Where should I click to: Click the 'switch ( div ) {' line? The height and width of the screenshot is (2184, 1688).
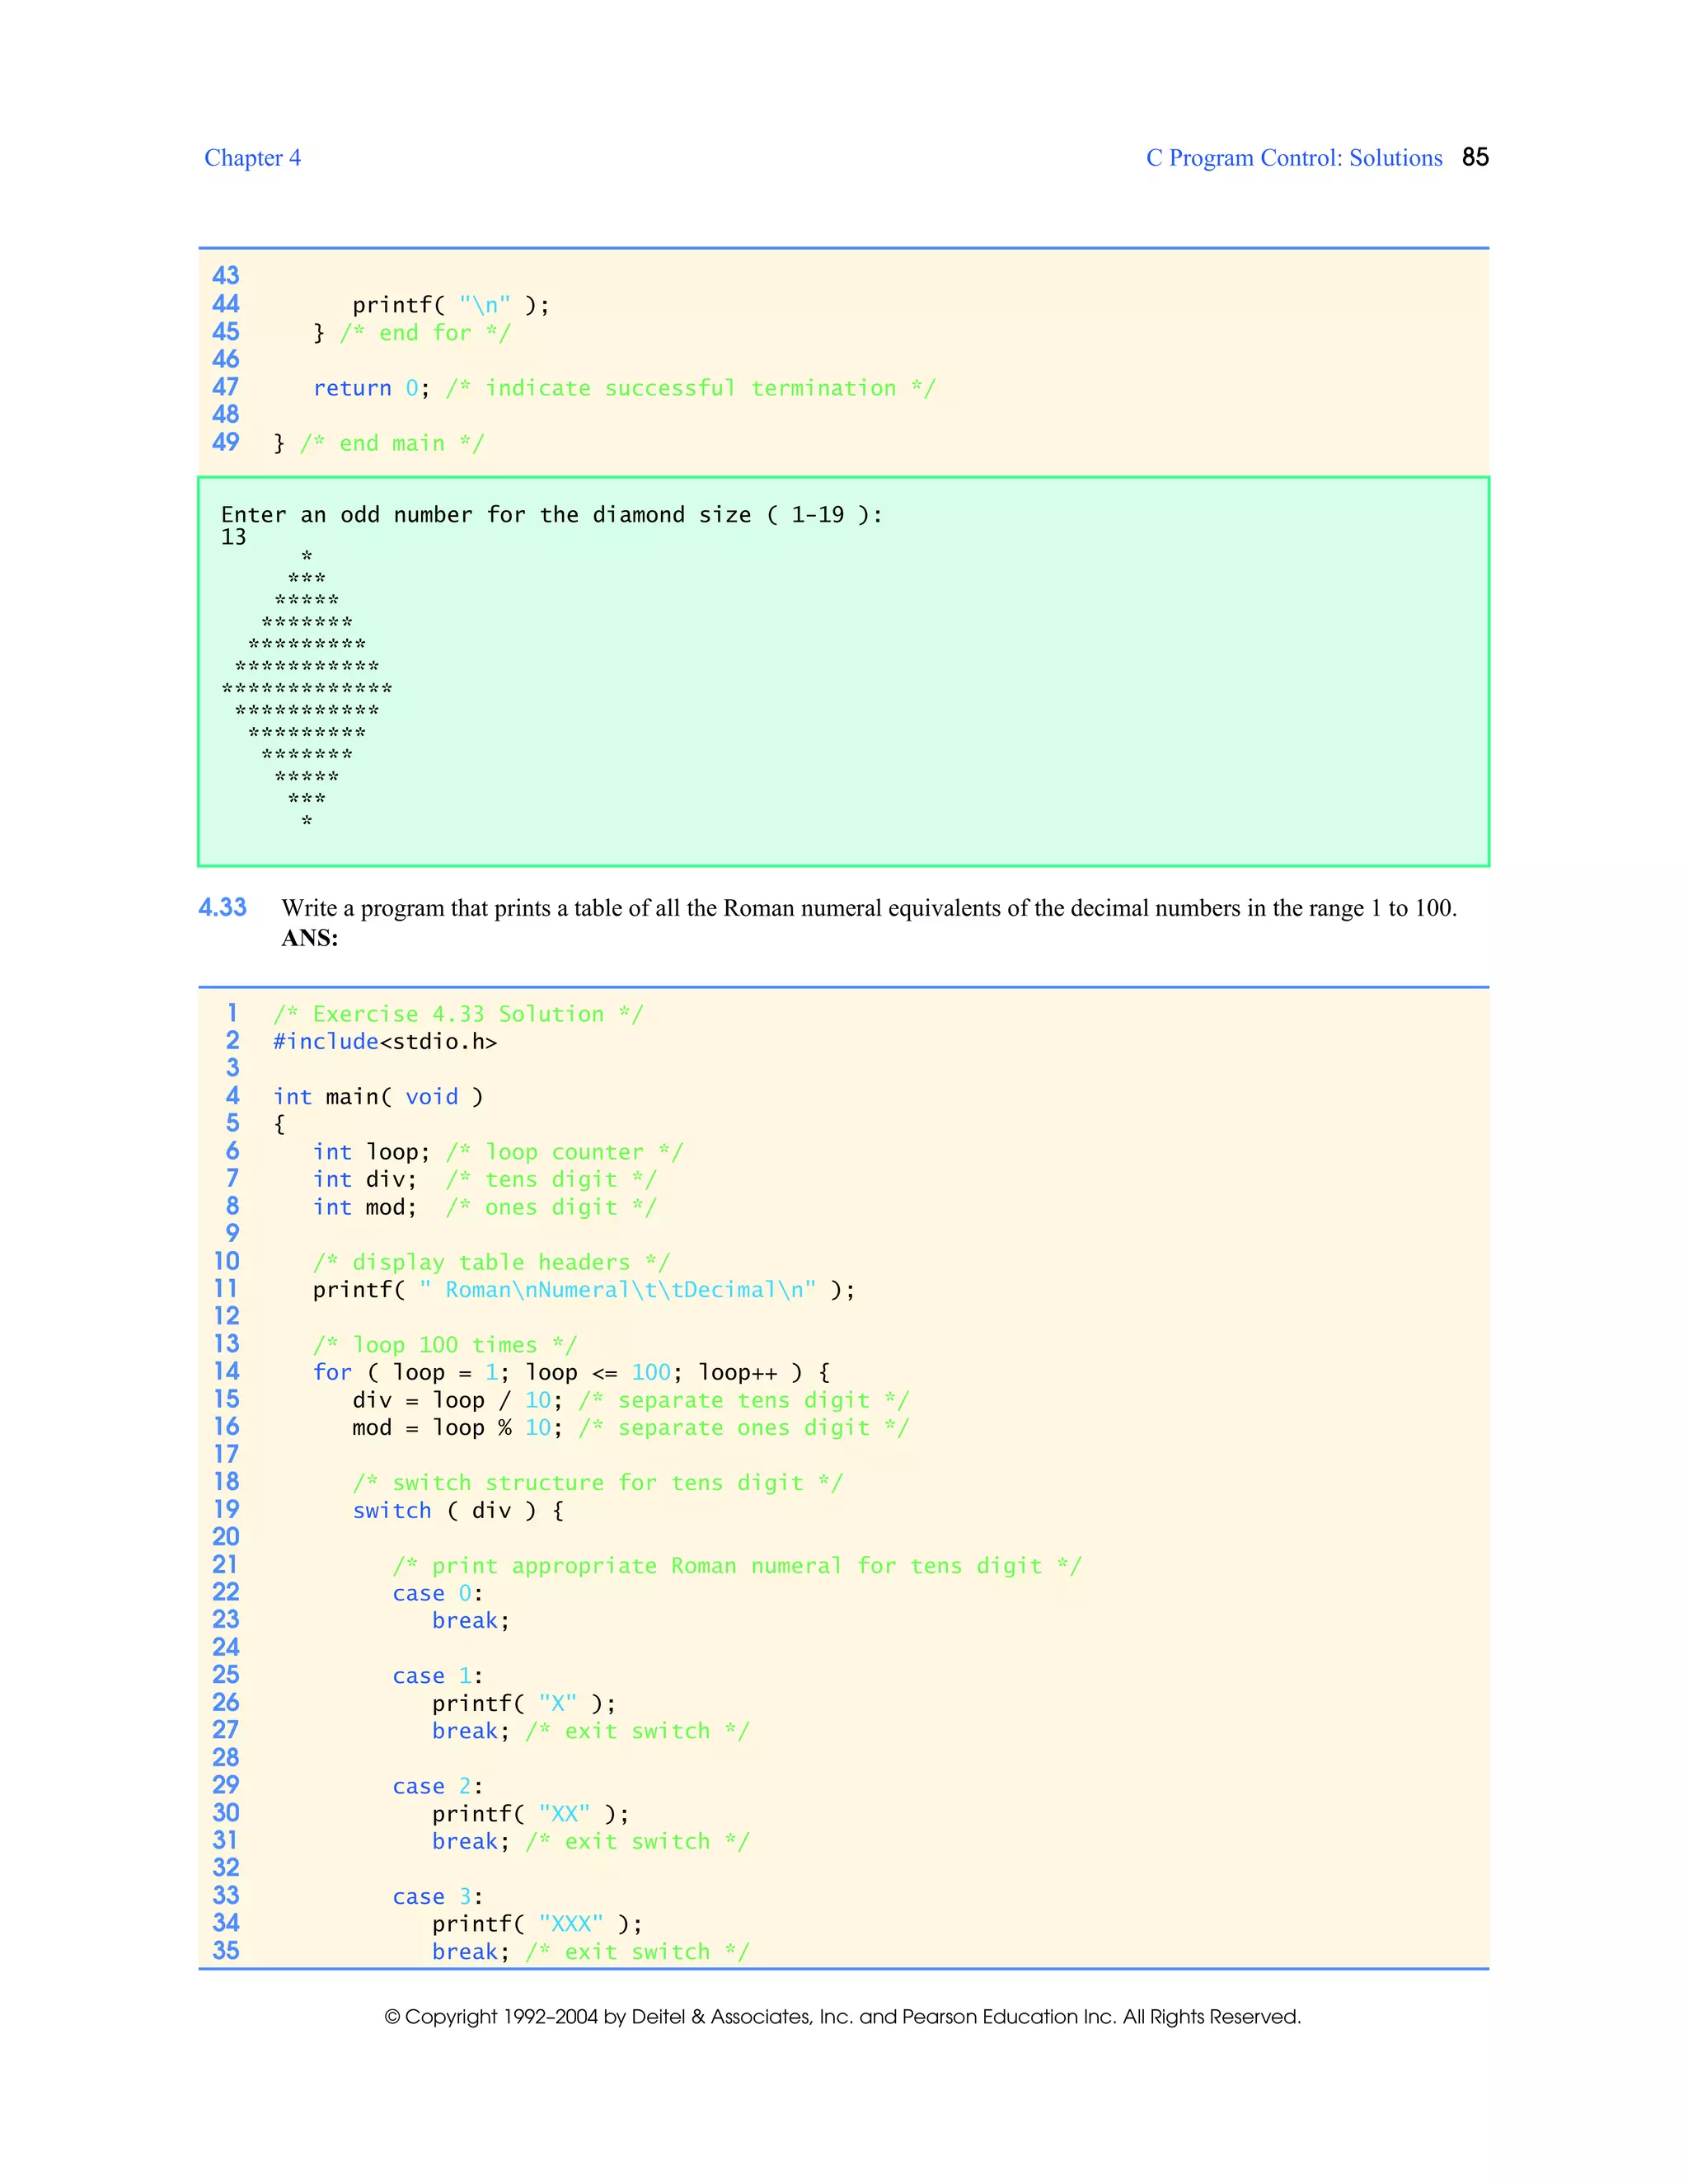pos(458,1511)
